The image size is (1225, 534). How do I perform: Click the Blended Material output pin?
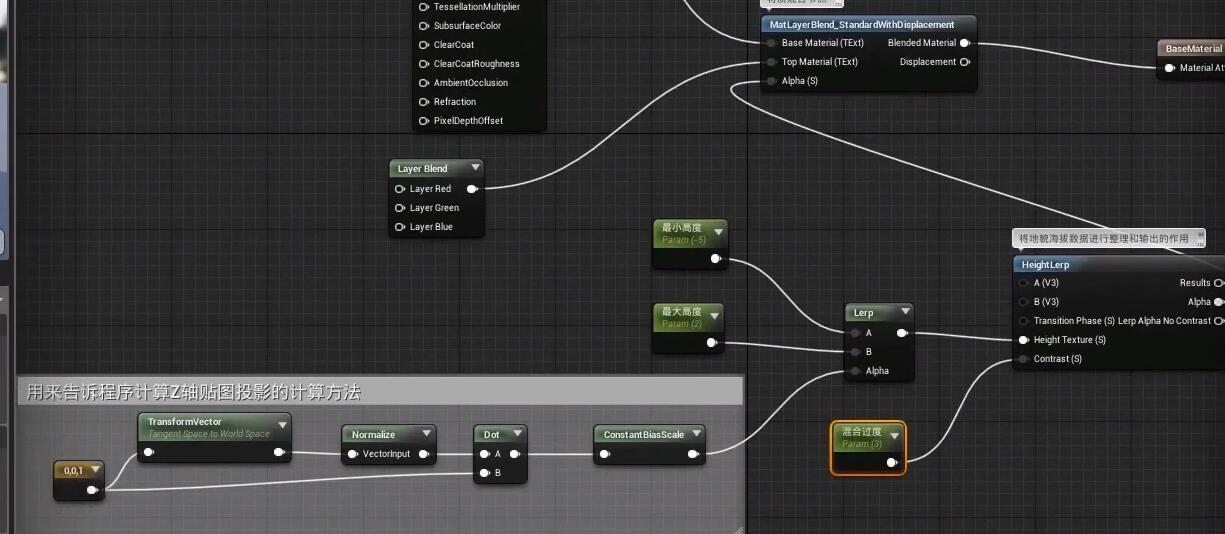(964, 43)
